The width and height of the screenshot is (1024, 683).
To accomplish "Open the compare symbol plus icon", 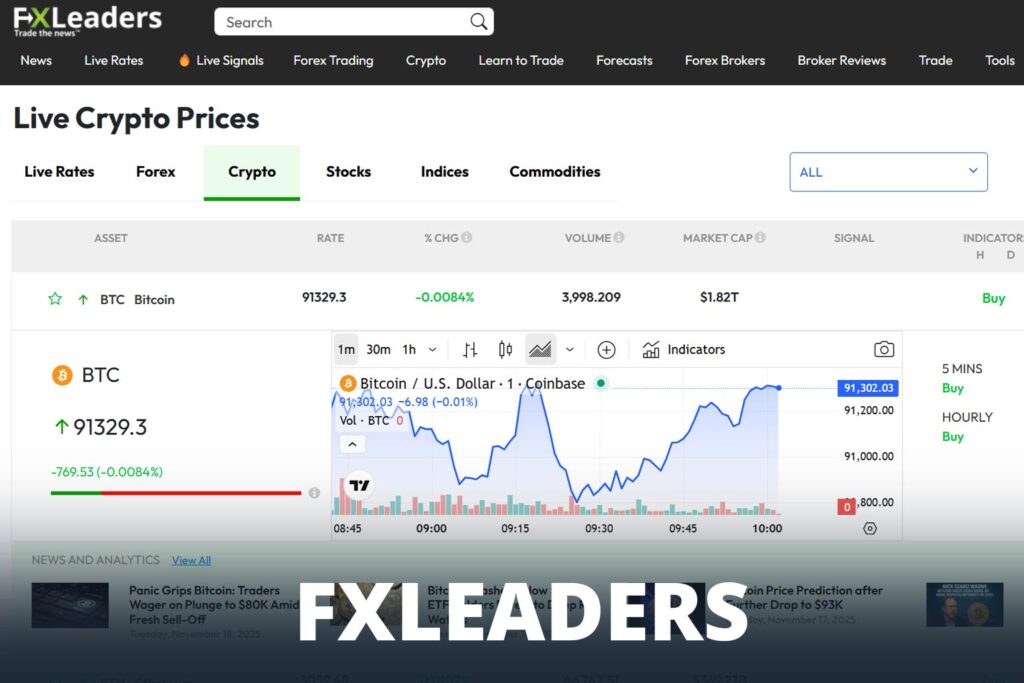I will [x=606, y=349].
